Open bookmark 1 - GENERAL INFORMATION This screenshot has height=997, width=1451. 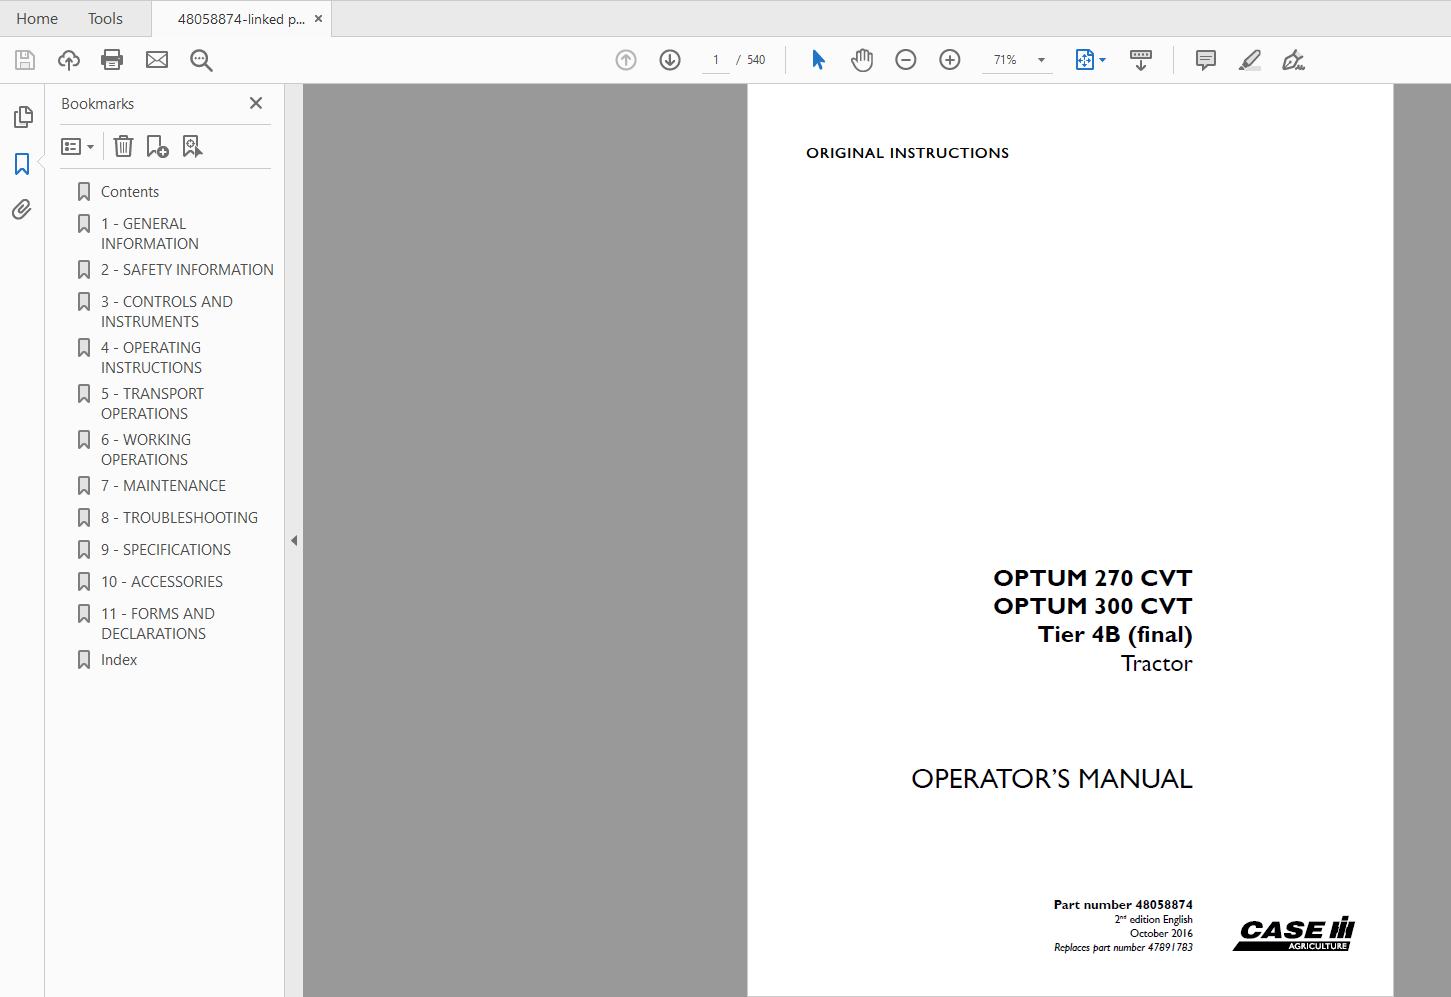click(149, 234)
